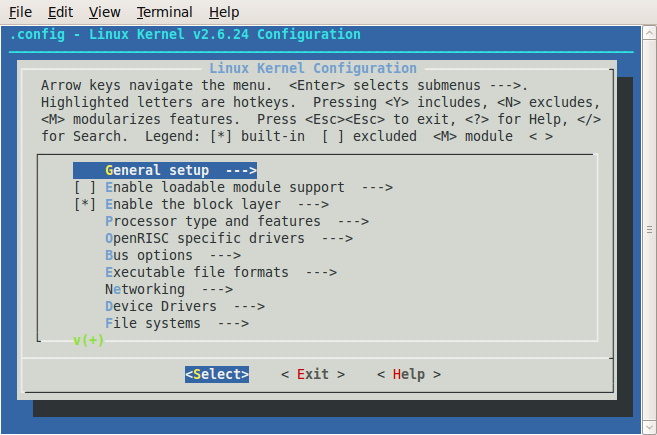Open Processor type and features submenu
657x435 pixels.
click(x=237, y=221)
